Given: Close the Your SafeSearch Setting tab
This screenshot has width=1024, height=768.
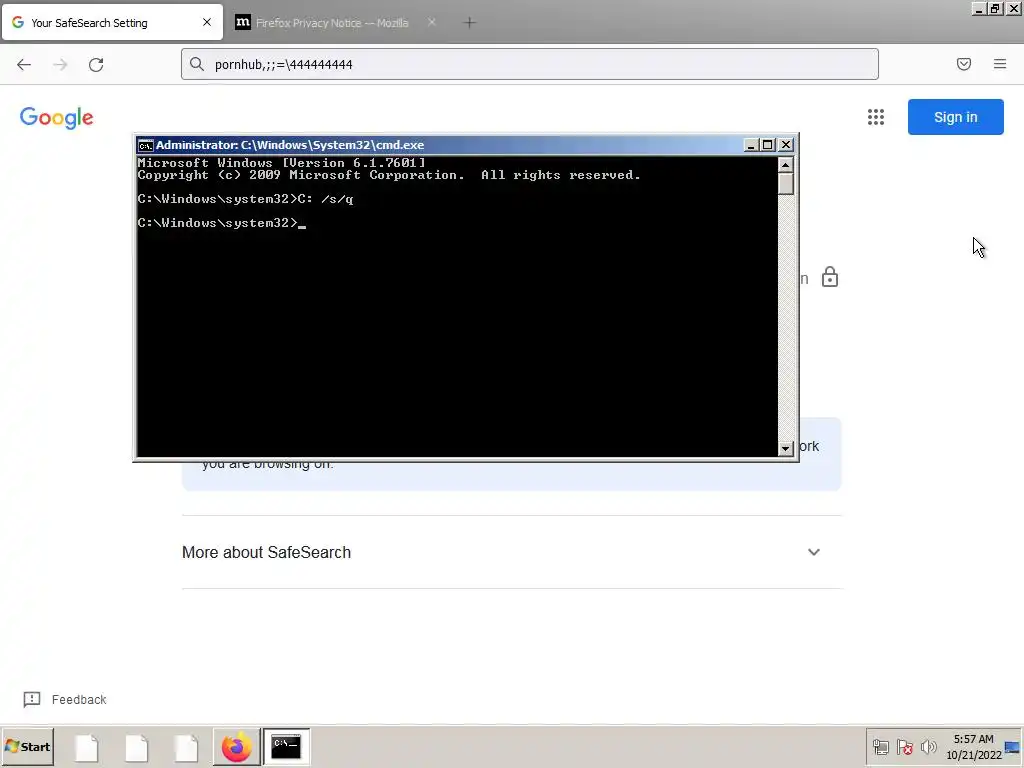Looking at the screenshot, I should (x=206, y=22).
